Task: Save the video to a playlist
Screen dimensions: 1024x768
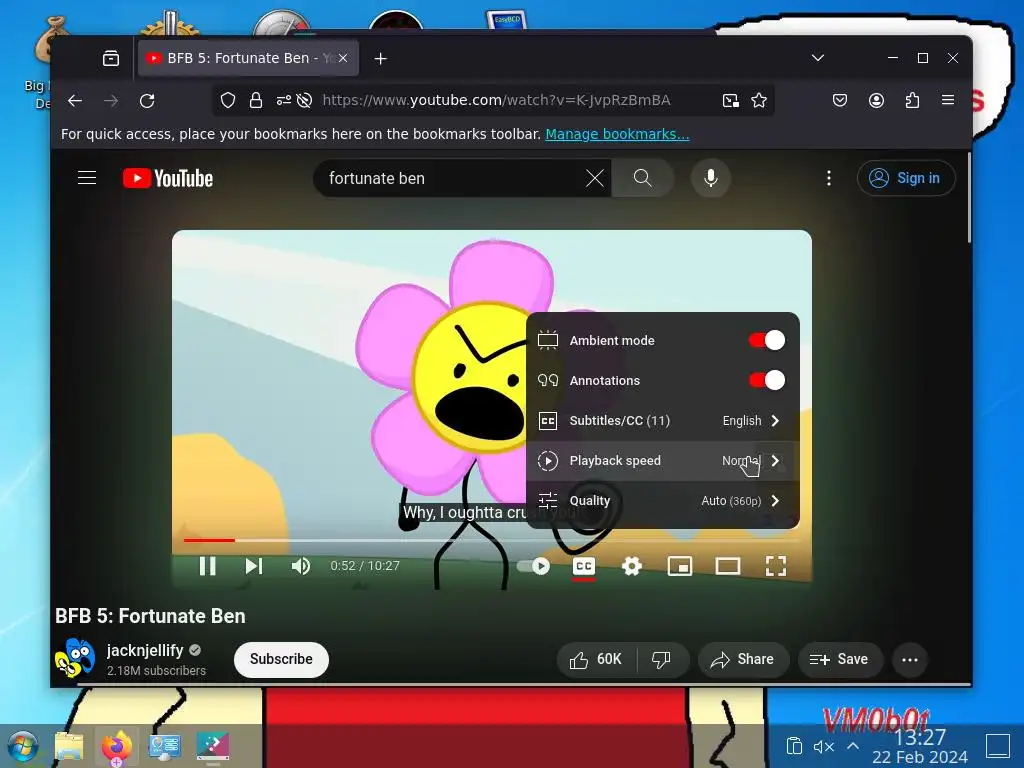Action: 839,660
